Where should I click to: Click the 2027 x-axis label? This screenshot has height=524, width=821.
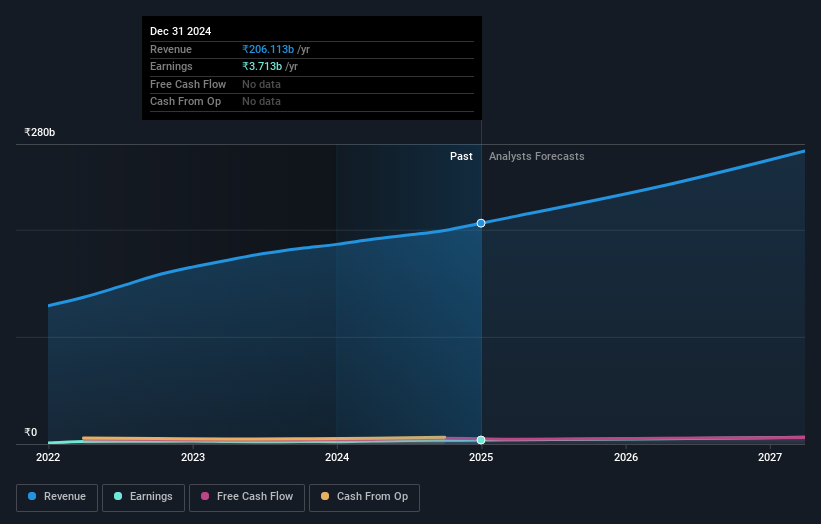point(770,458)
